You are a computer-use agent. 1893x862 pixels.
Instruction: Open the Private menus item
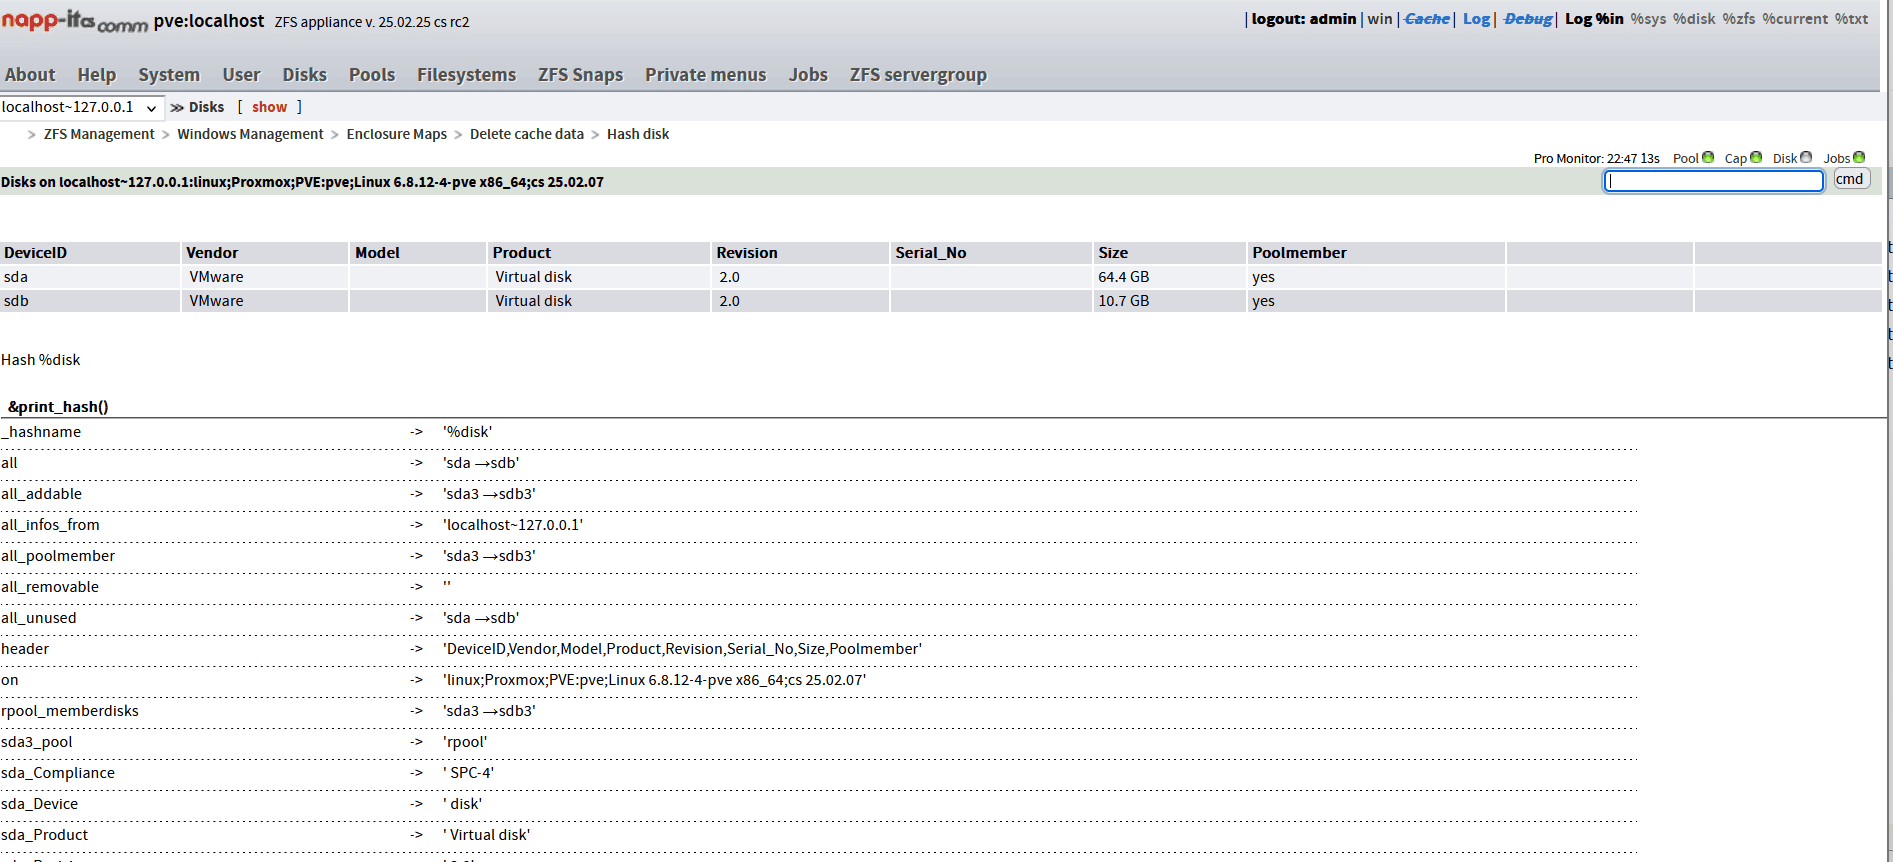[705, 75]
